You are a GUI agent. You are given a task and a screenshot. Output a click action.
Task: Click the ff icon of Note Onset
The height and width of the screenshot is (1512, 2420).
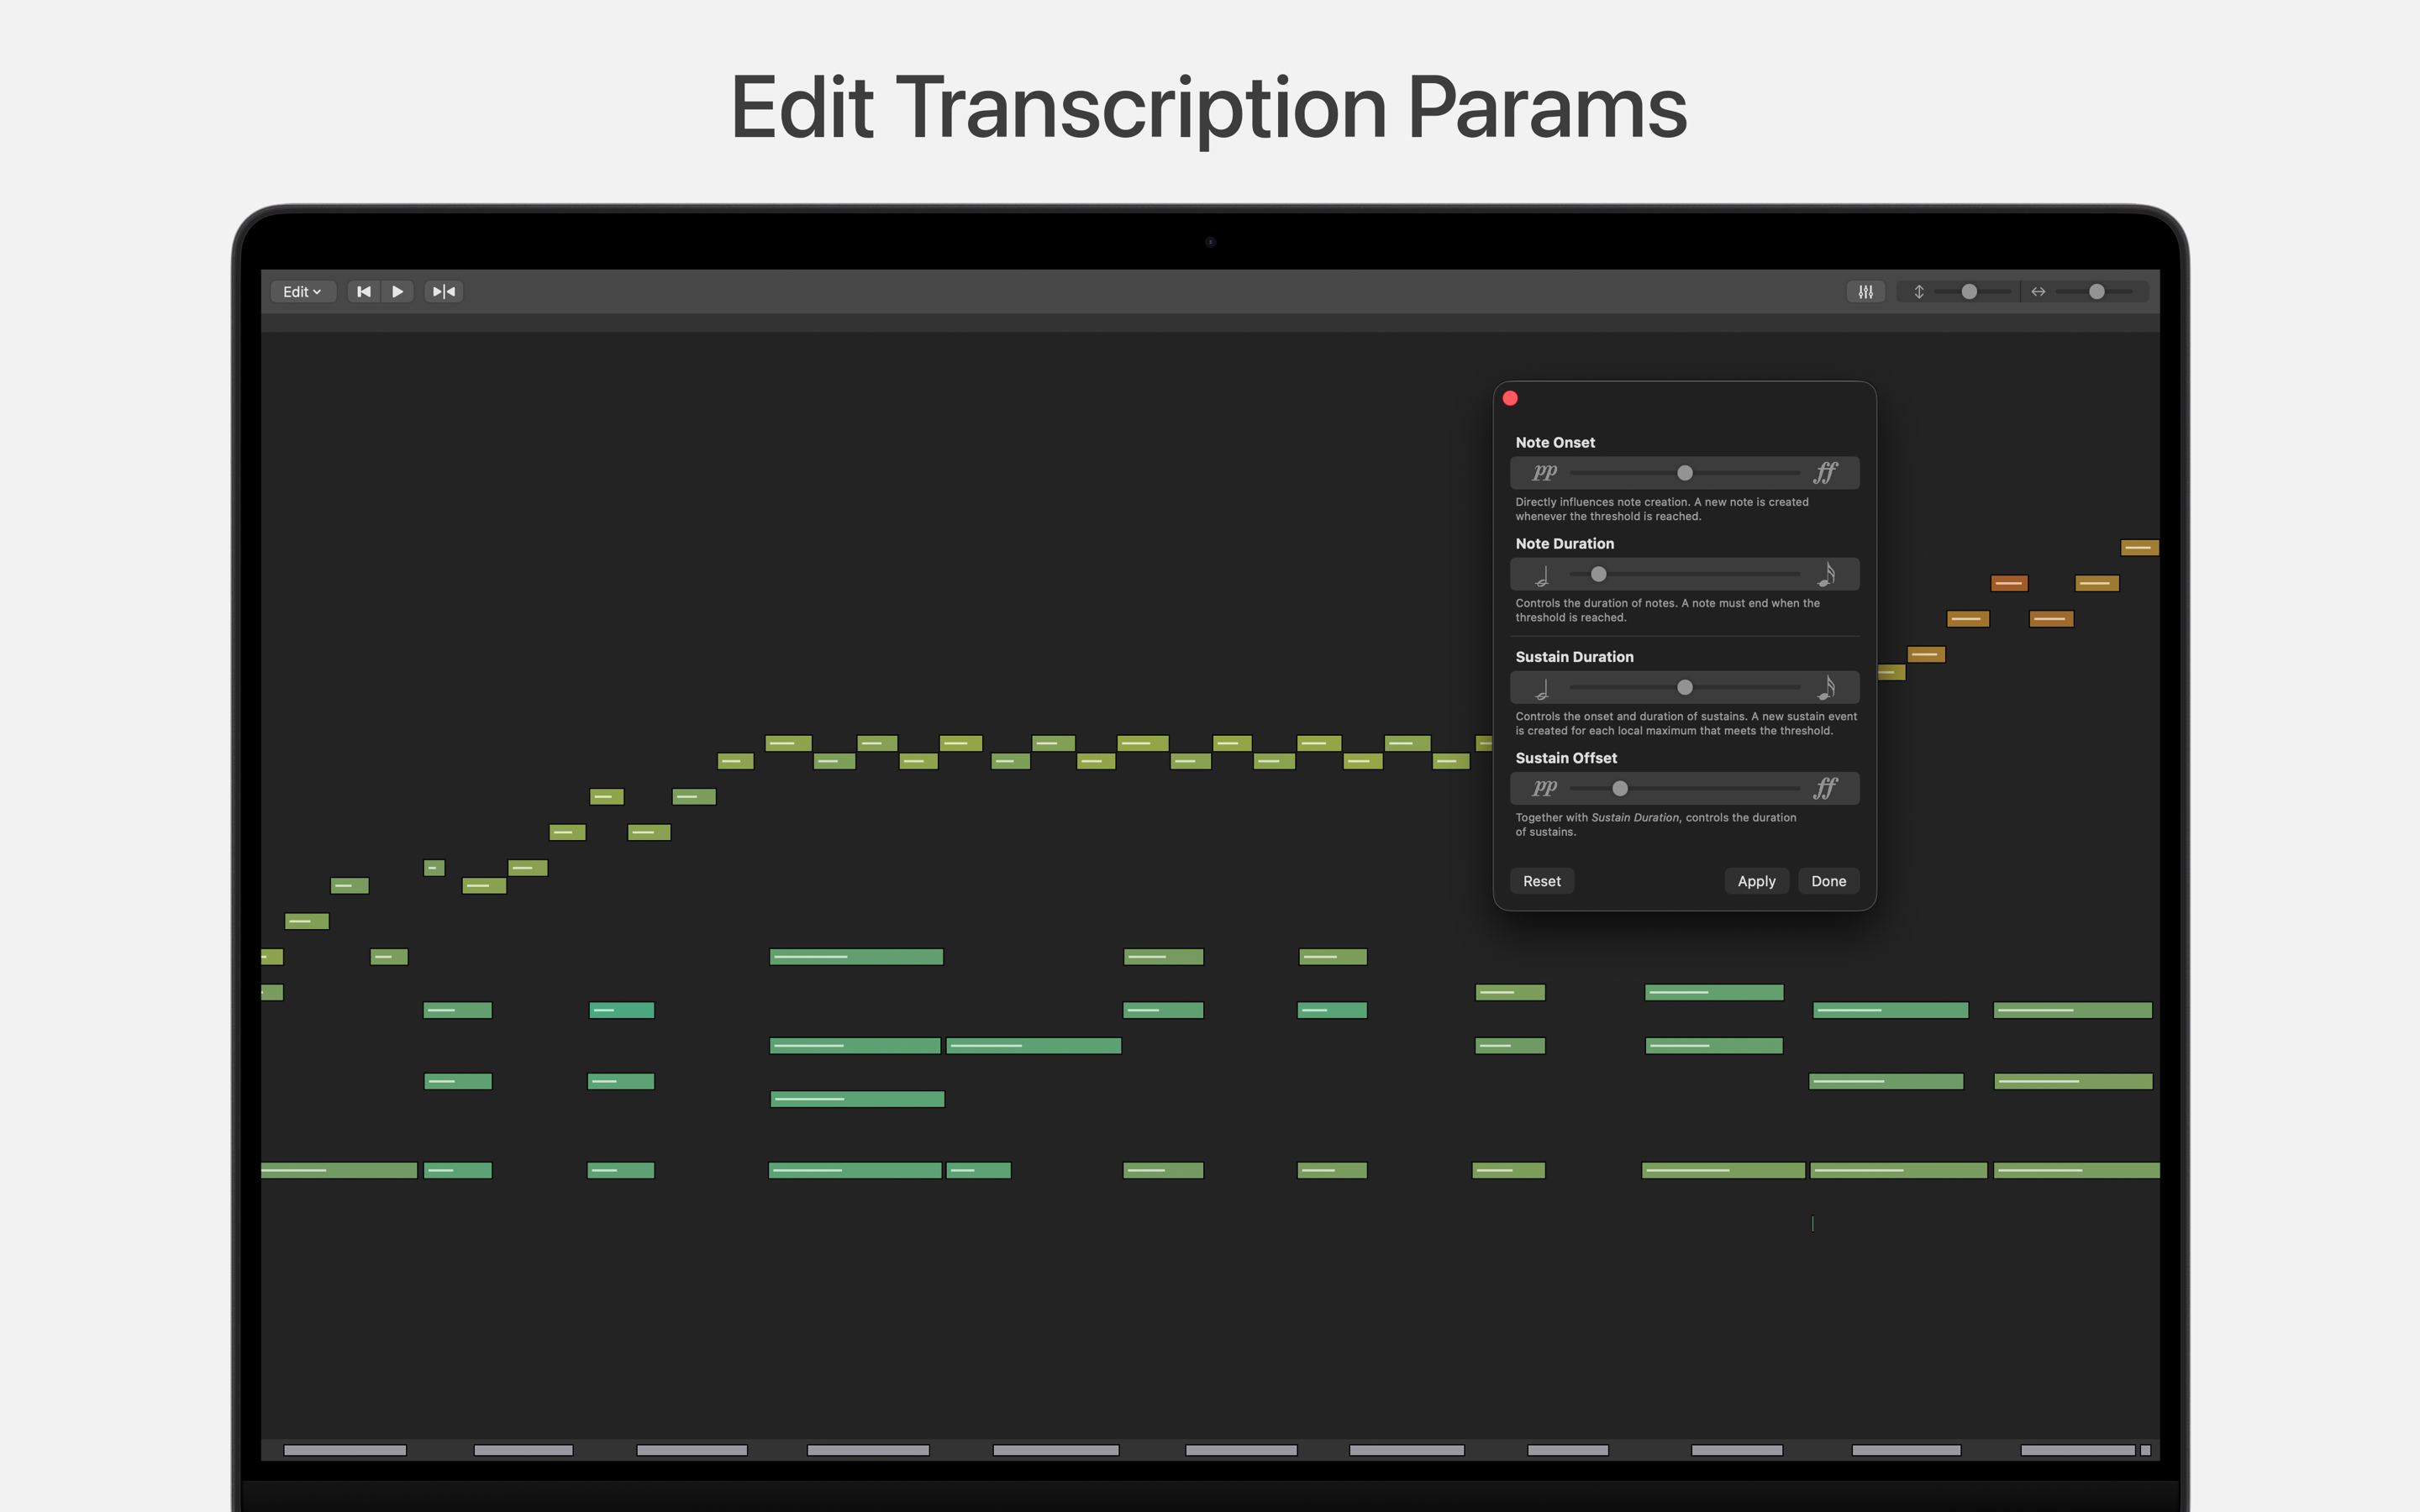(1826, 472)
